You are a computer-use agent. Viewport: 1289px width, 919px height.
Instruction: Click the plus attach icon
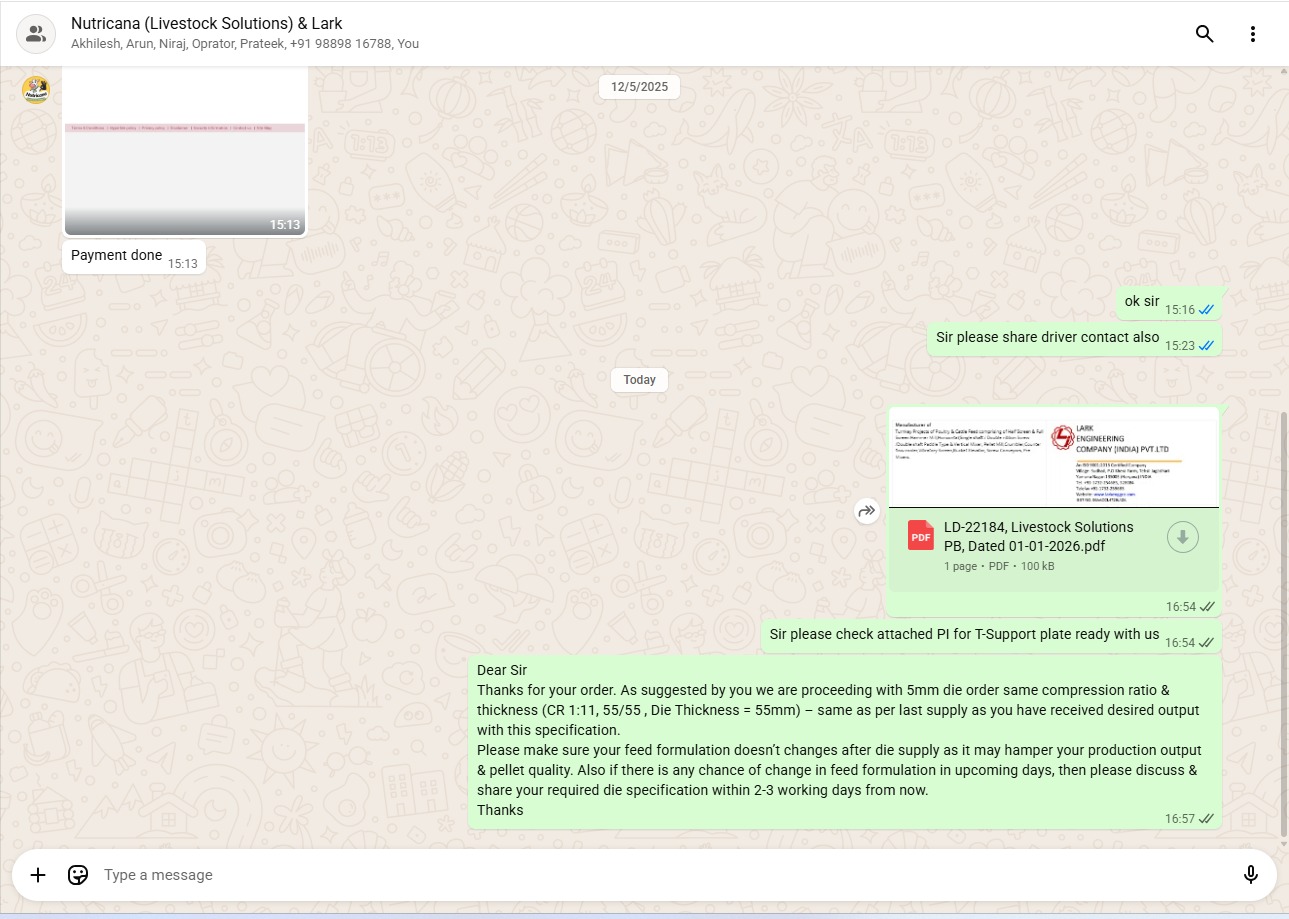[x=38, y=875]
